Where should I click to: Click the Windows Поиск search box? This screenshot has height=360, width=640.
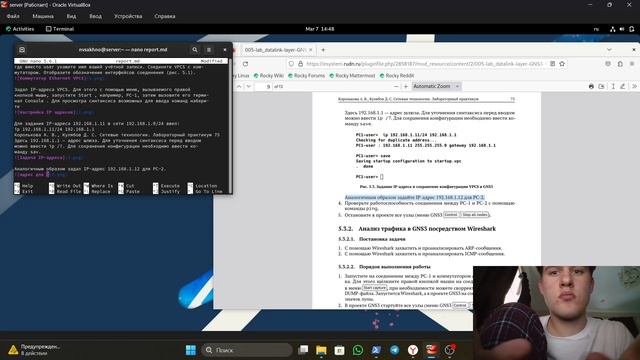(x=247, y=350)
